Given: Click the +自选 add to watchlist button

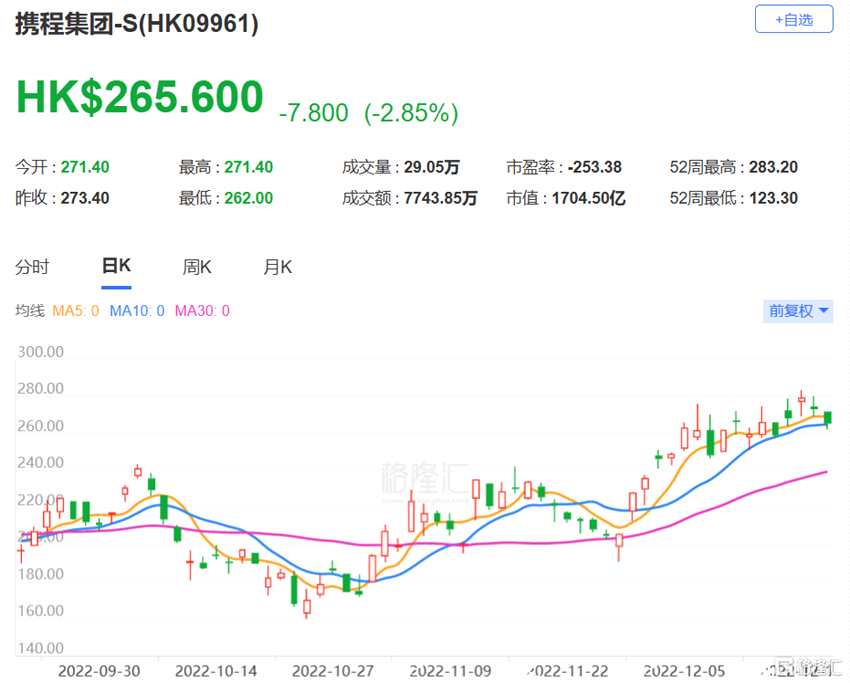Looking at the screenshot, I should pyautogui.click(x=793, y=19).
